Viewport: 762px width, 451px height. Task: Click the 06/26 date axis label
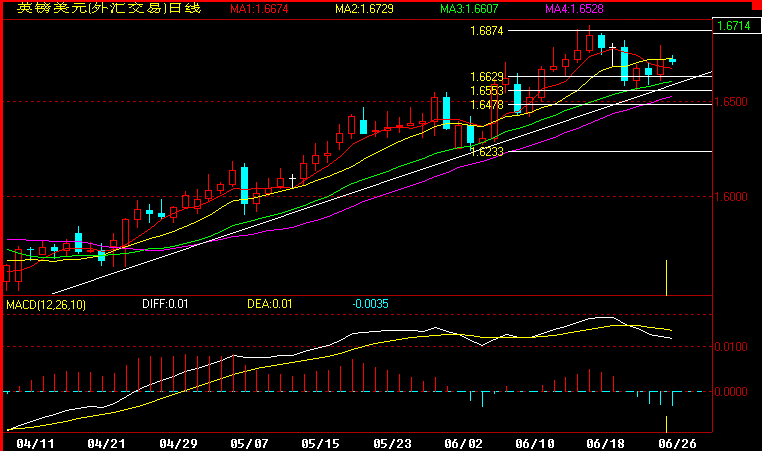pyautogui.click(x=677, y=443)
